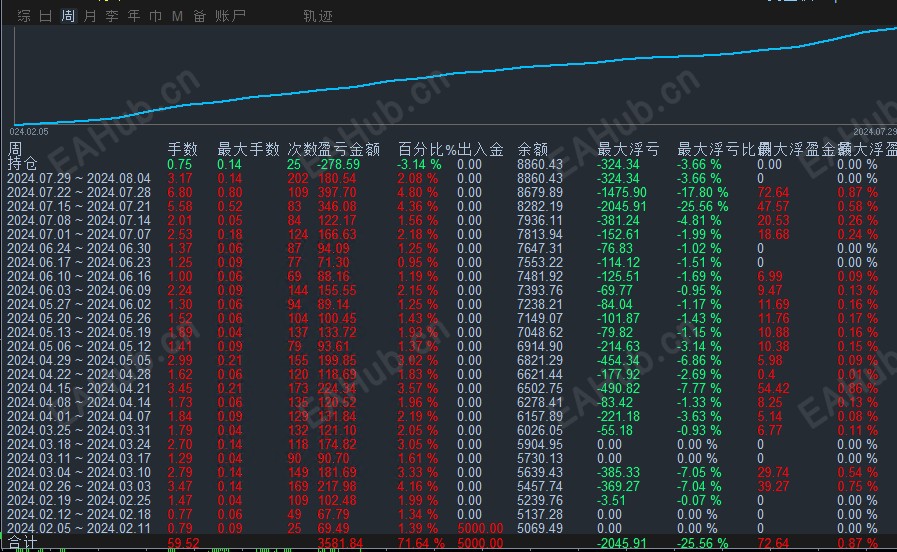
Task: Sort by the 余额 column header
Action: coord(532,150)
